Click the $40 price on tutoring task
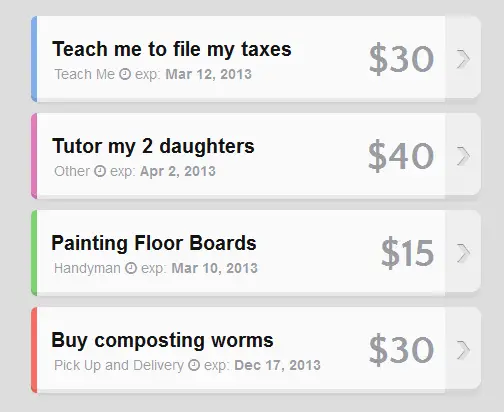This screenshot has height=412, width=504. point(401,156)
